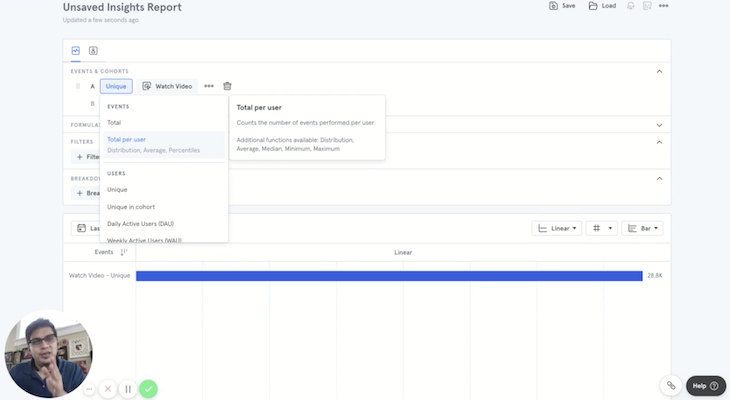Click the Save report icon
Image resolution: width=730 pixels, height=400 pixels.
pyautogui.click(x=553, y=6)
